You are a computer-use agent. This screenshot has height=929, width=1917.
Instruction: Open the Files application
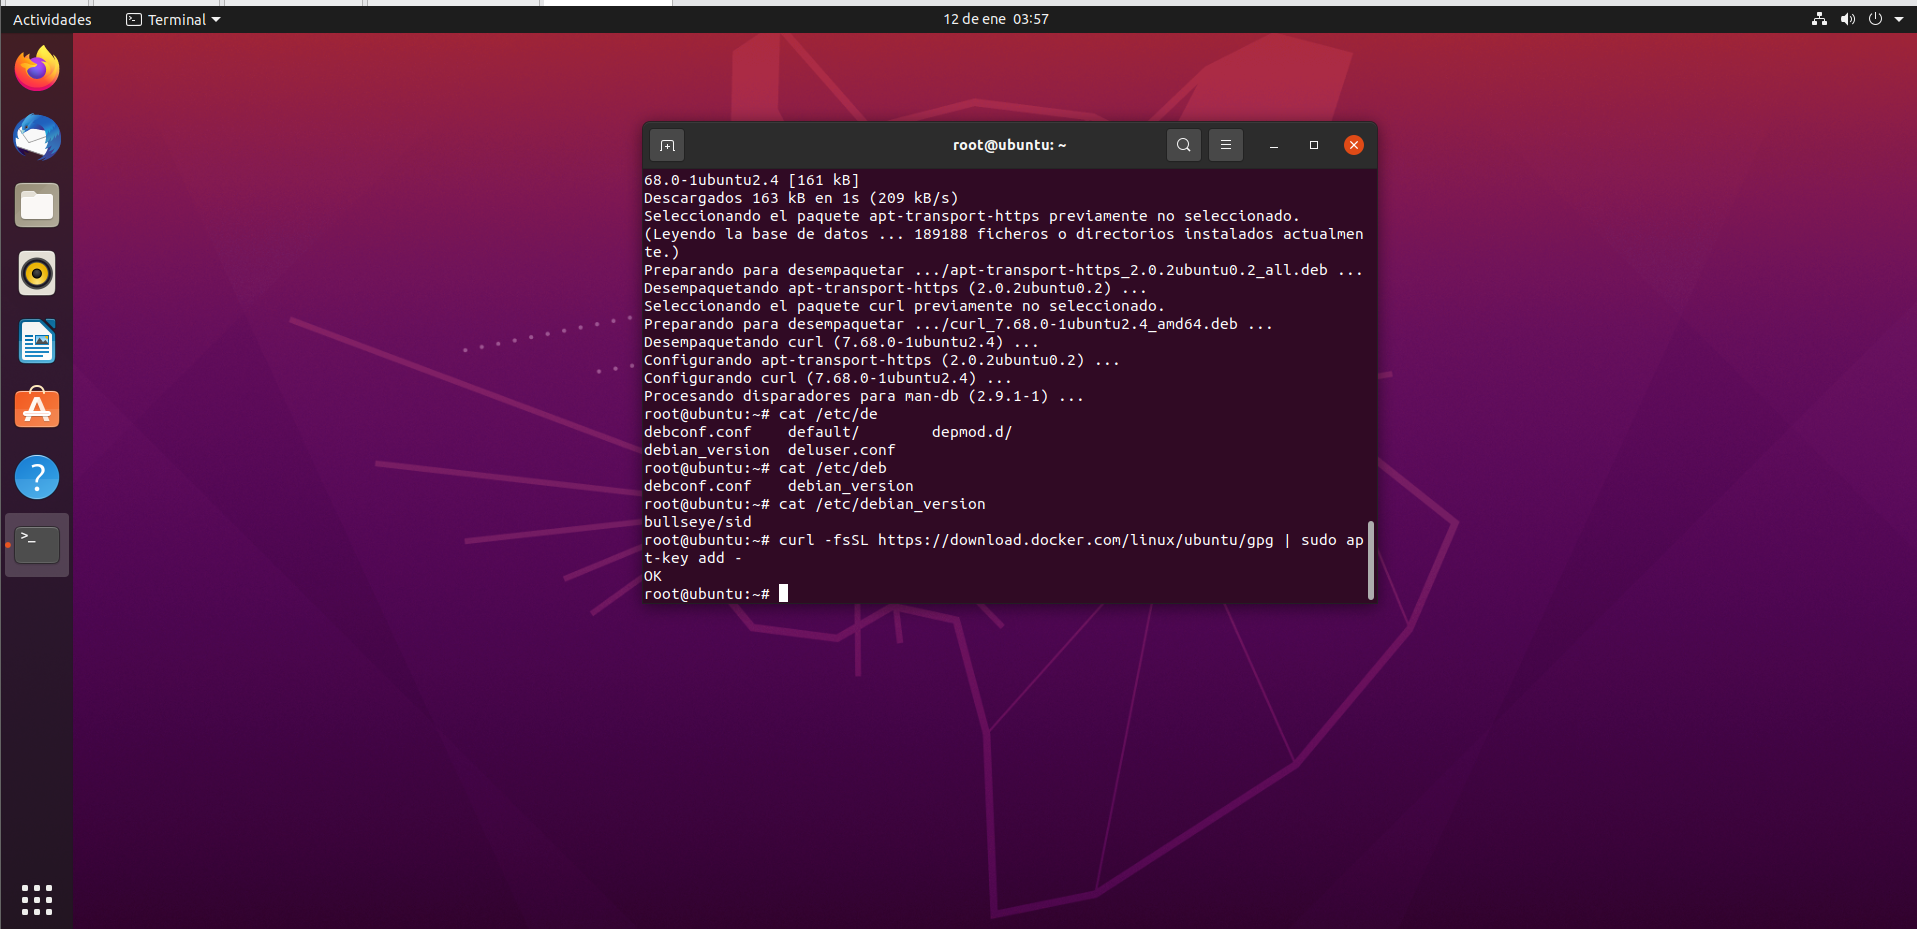tap(36, 205)
